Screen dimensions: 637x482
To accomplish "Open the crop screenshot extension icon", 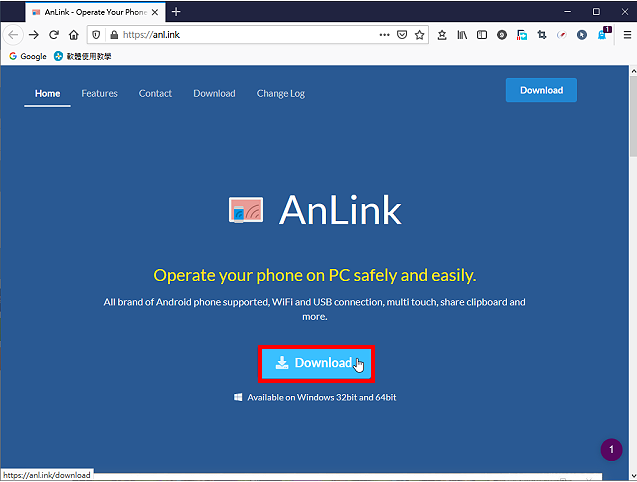I will [x=542, y=35].
